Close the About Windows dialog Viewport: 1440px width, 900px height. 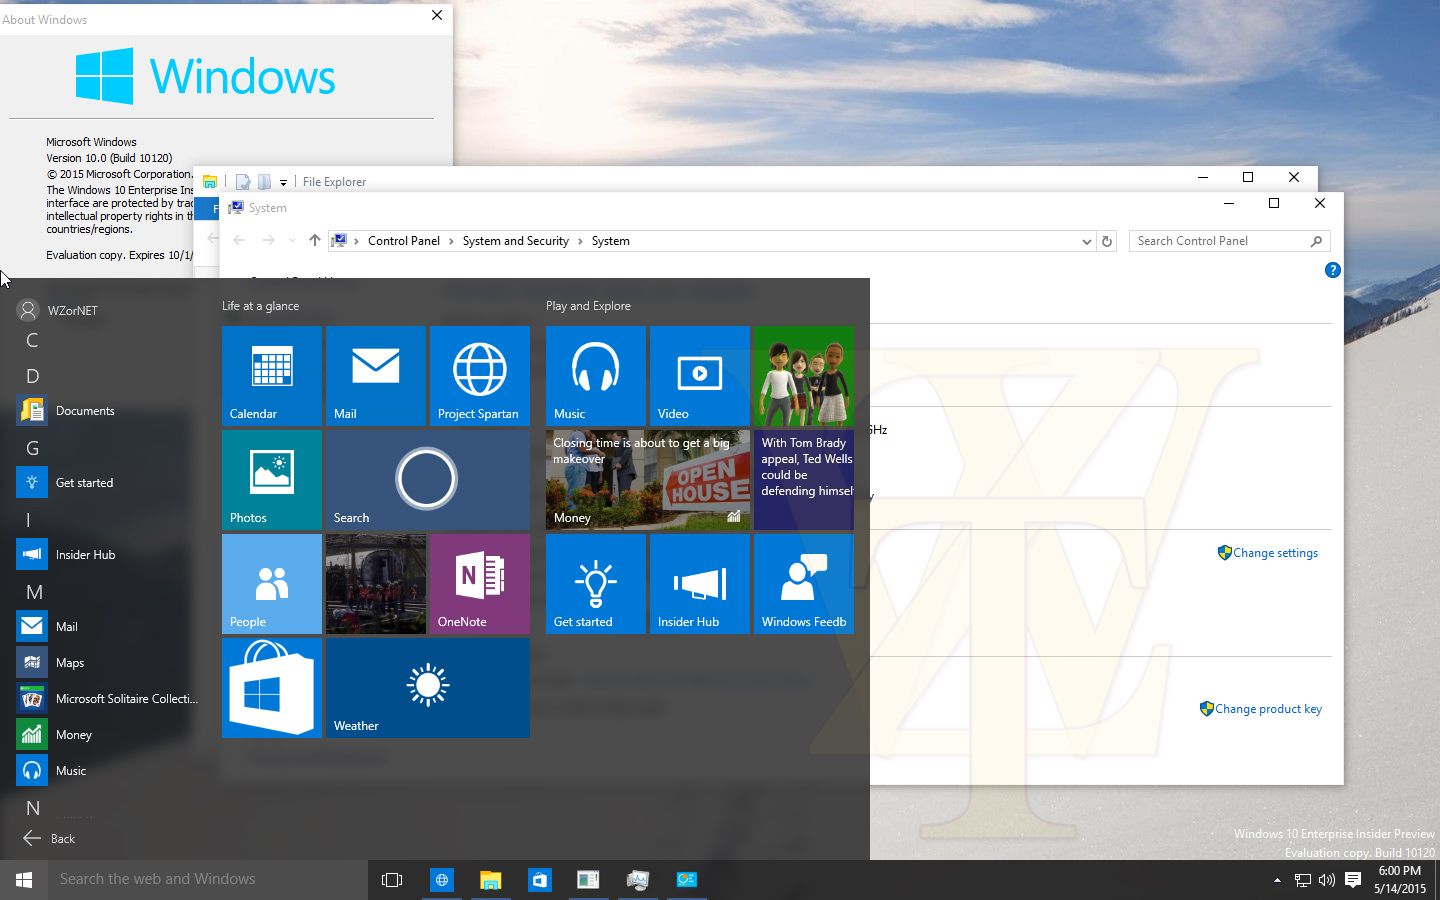[x=437, y=15]
